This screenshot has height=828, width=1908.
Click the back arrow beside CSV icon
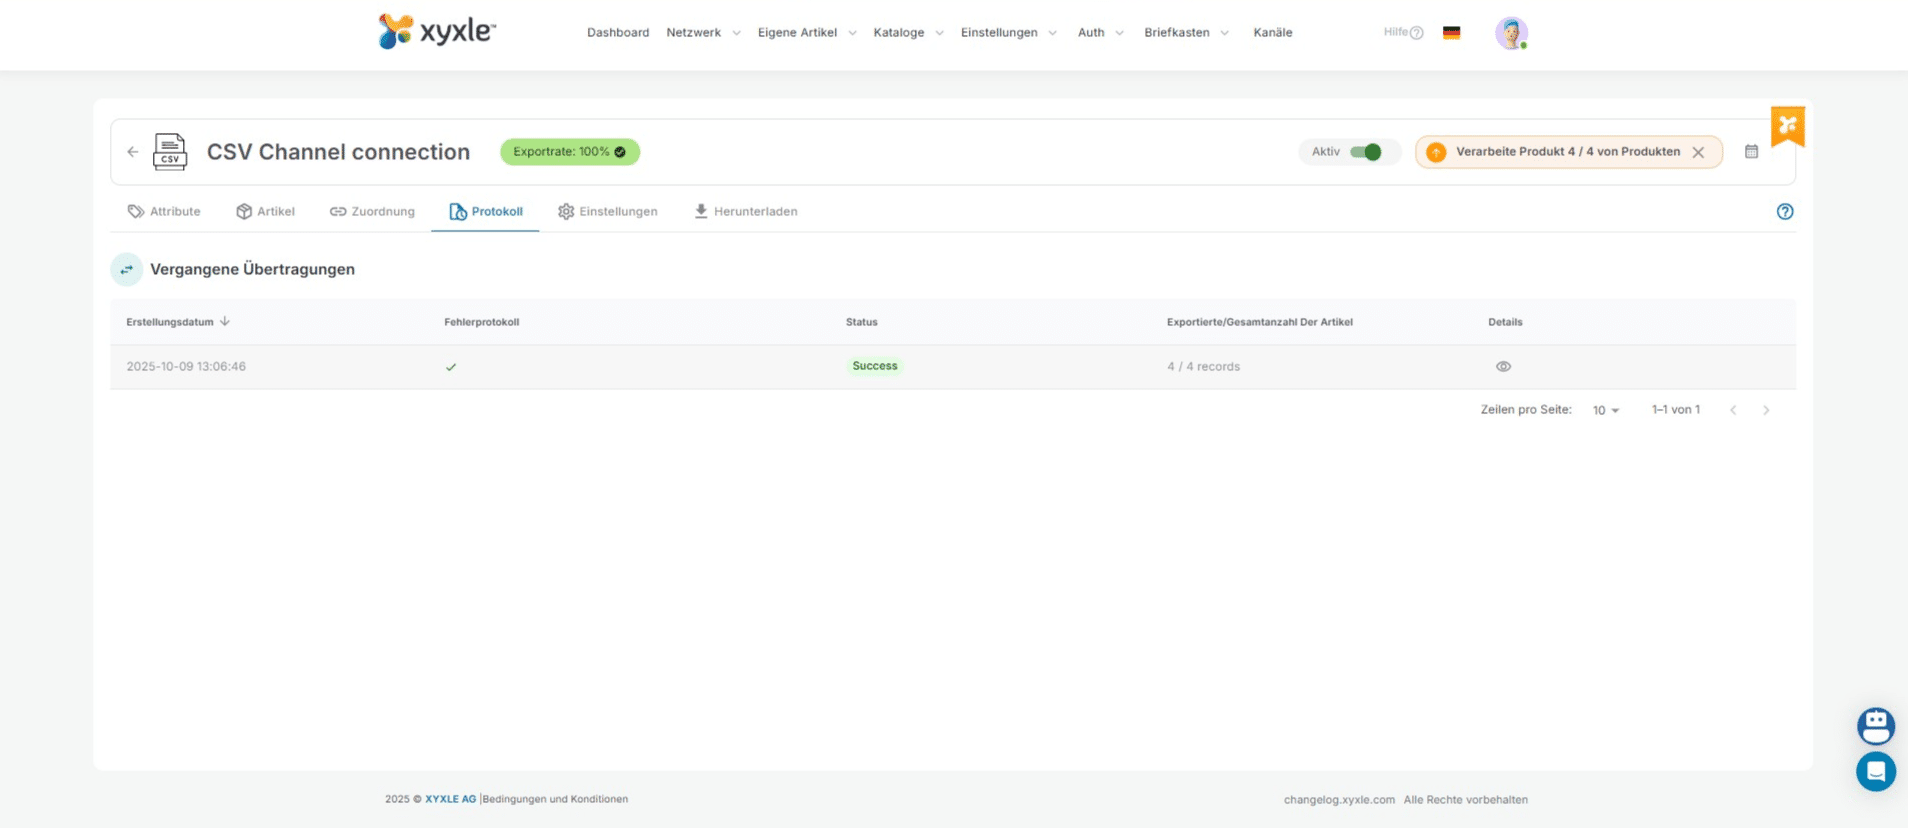133,152
